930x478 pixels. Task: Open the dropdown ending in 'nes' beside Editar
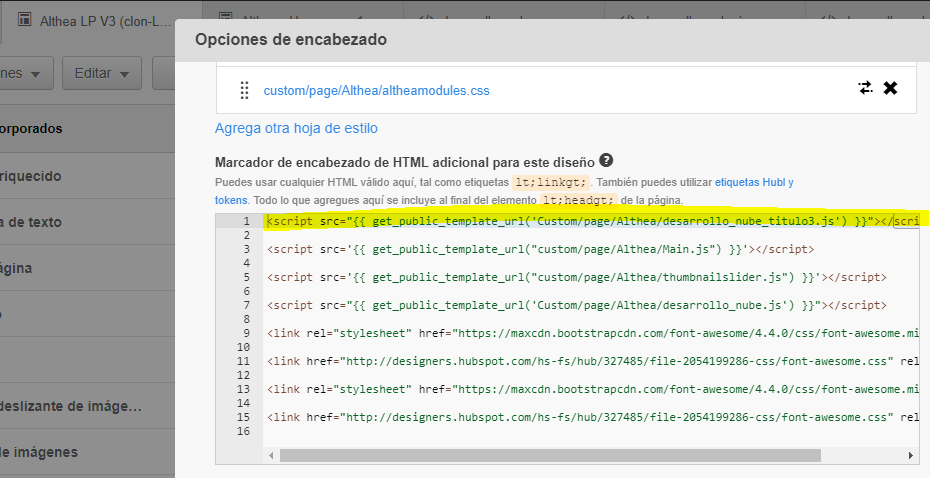pos(26,73)
